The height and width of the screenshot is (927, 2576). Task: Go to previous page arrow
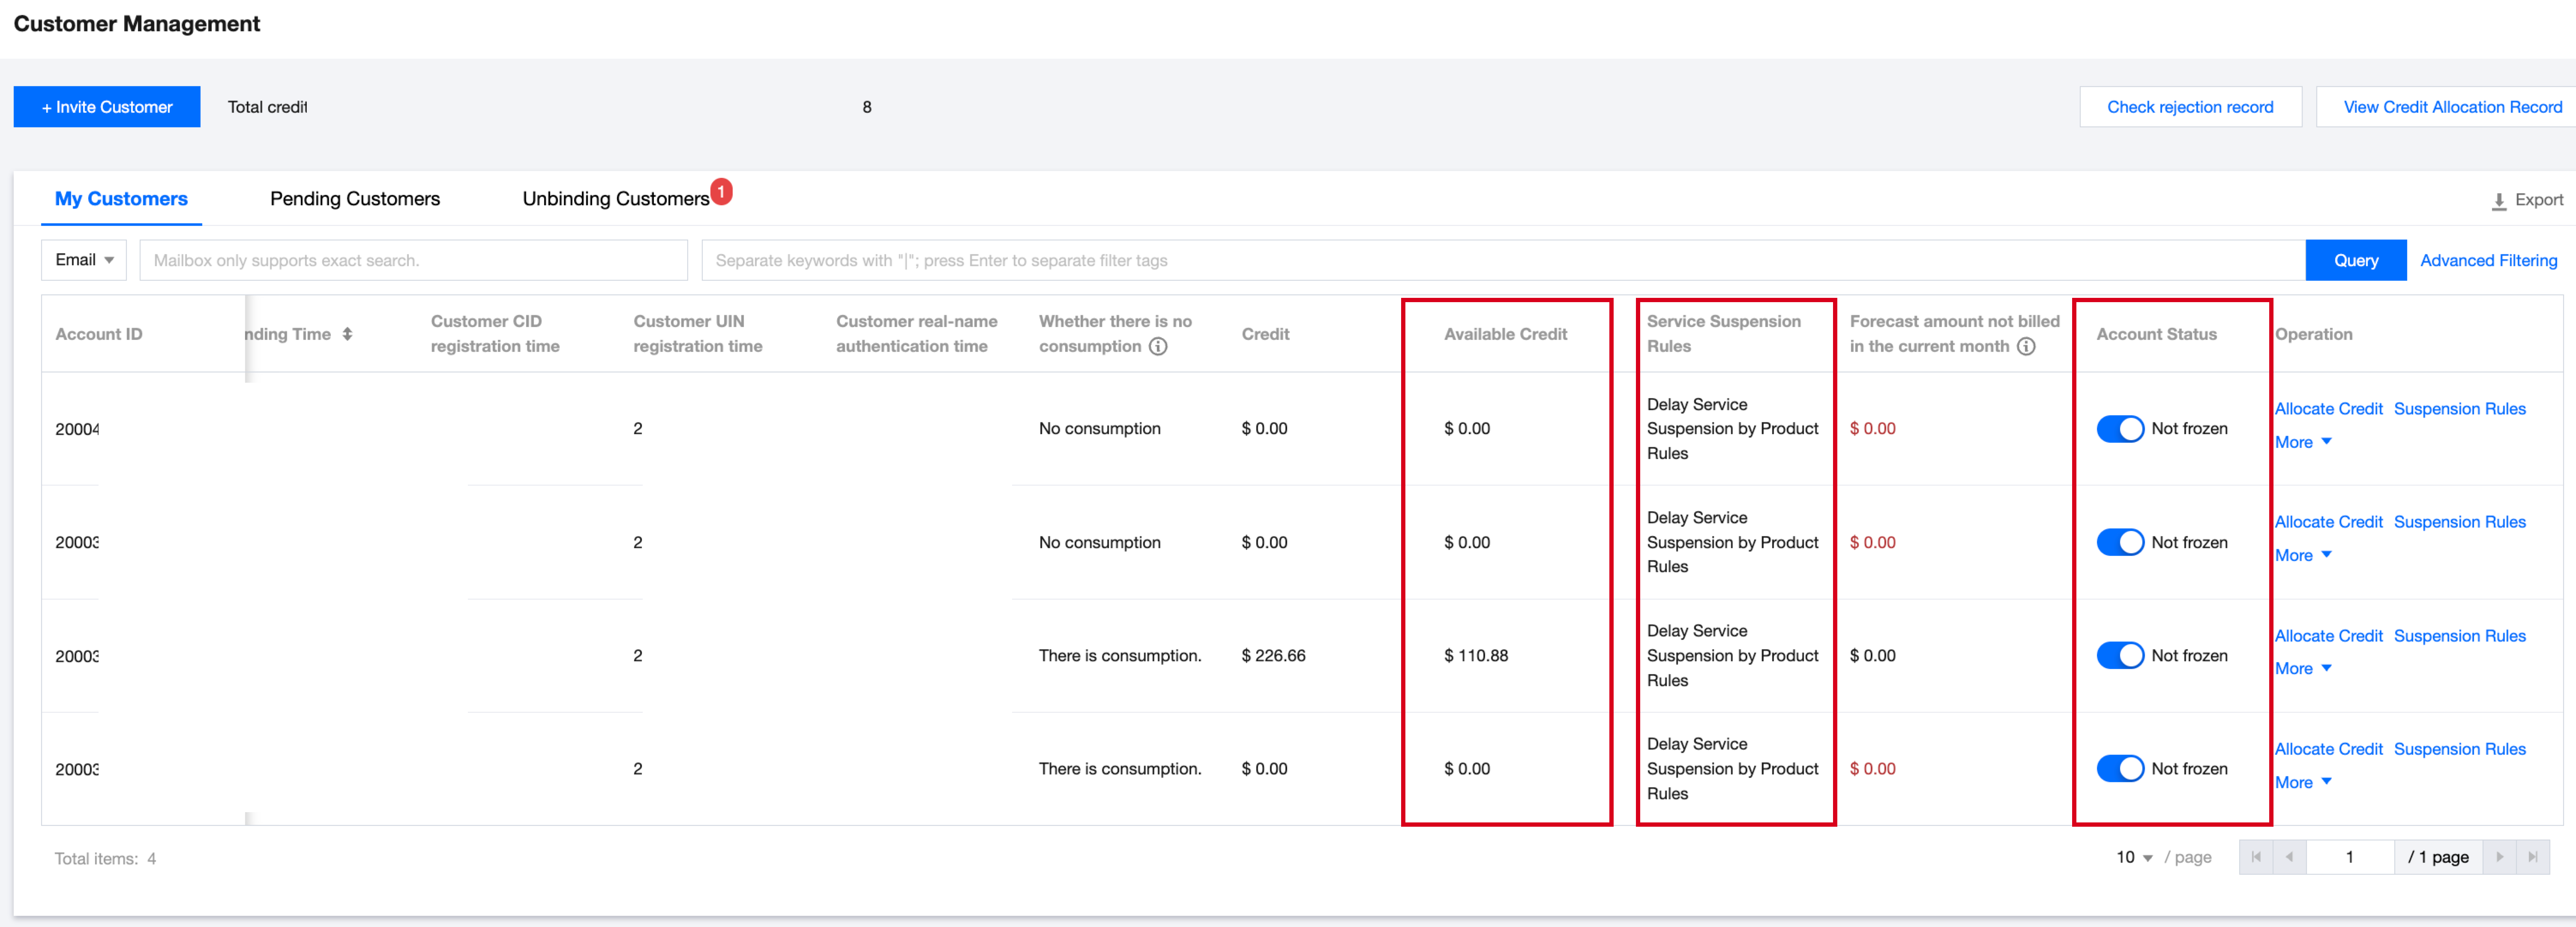tap(2289, 857)
